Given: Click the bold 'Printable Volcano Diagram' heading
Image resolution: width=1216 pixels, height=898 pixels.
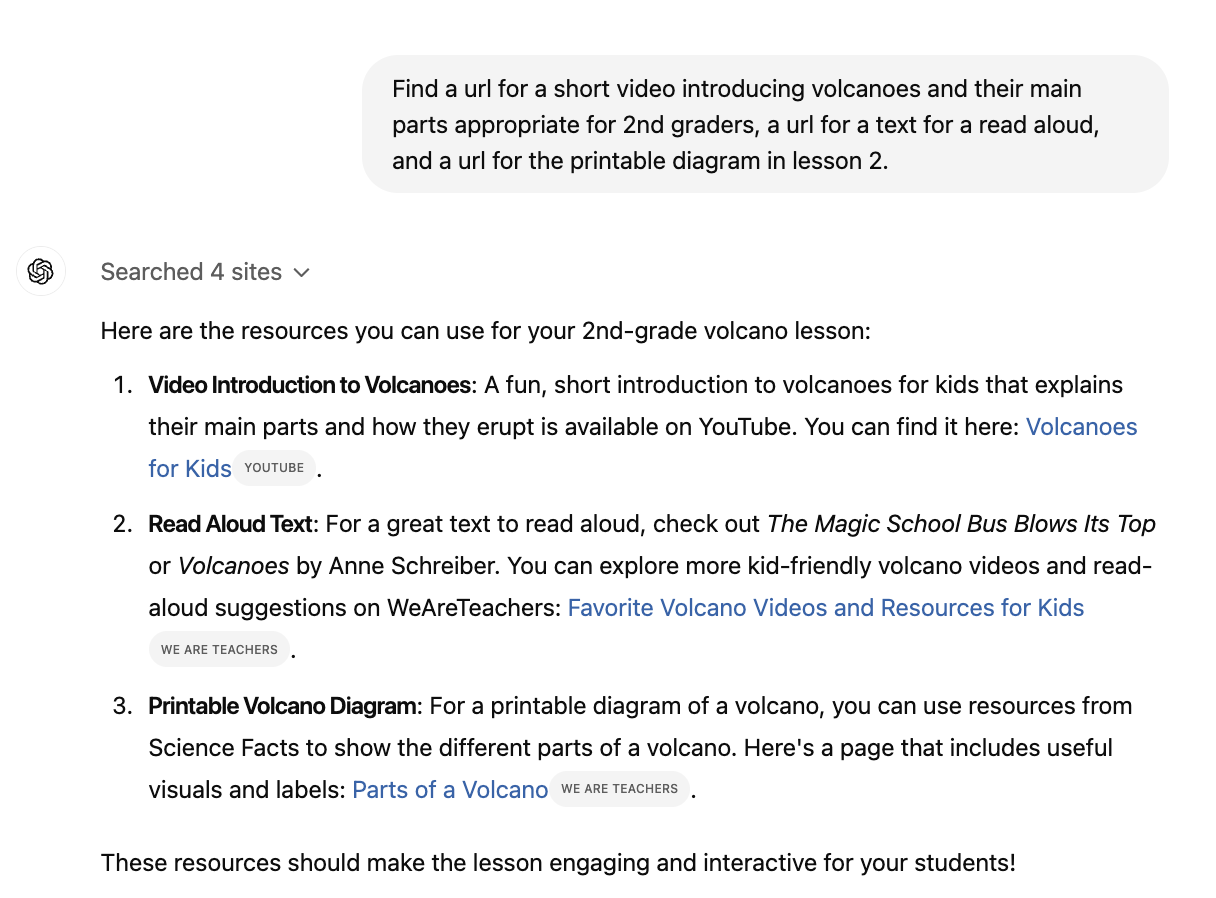Looking at the screenshot, I should tap(282, 706).
